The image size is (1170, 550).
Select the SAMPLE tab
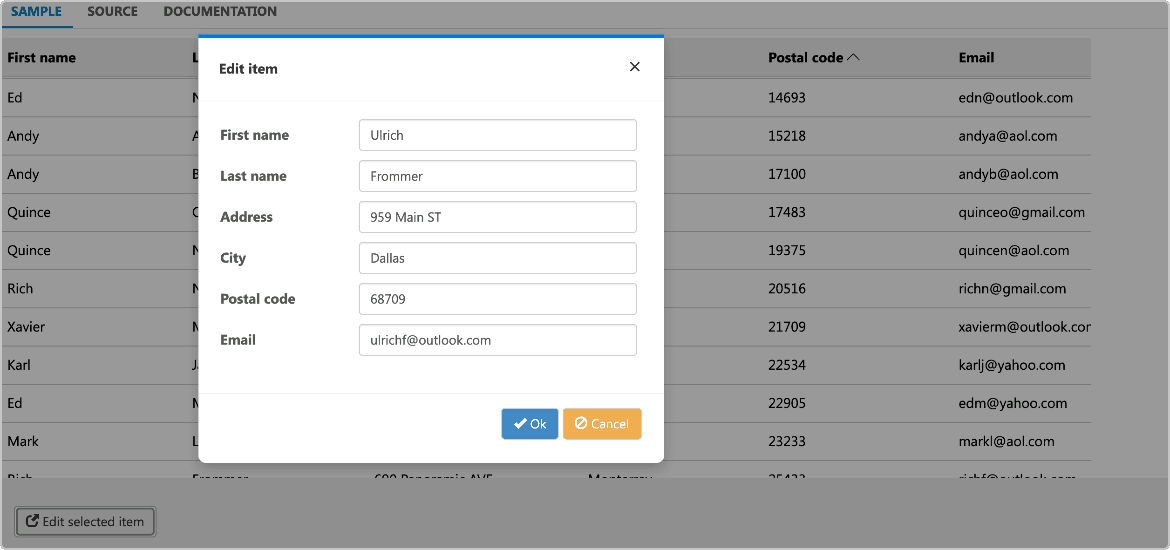pyautogui.click(x=37, y=12)
